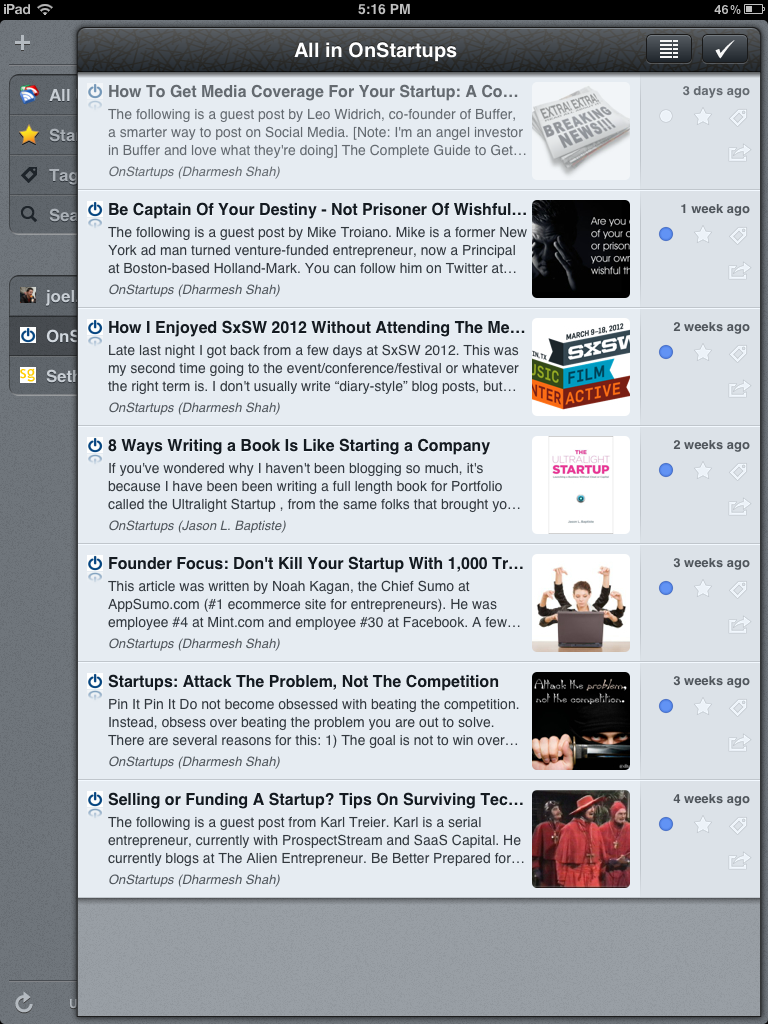Share the Captain Of Your Destiny article
The height and width of the screenshot is (1024, 768).
click(x=739, y=270)
